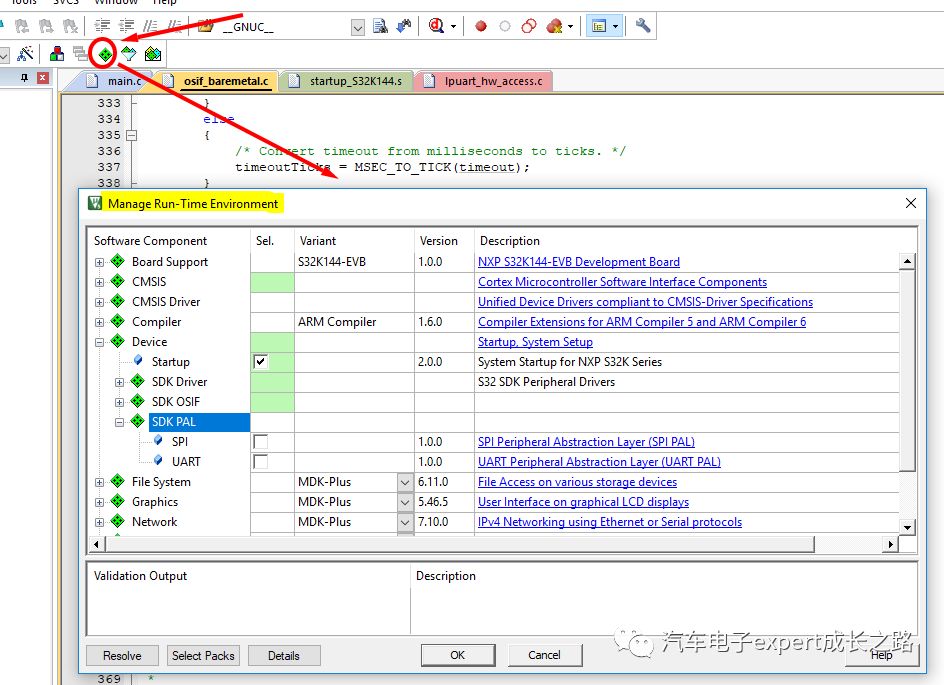Launch the Pack Installer toolbar icon
Image resolution: width=944 pixels, height=685 pixels.
click(153, 54)
